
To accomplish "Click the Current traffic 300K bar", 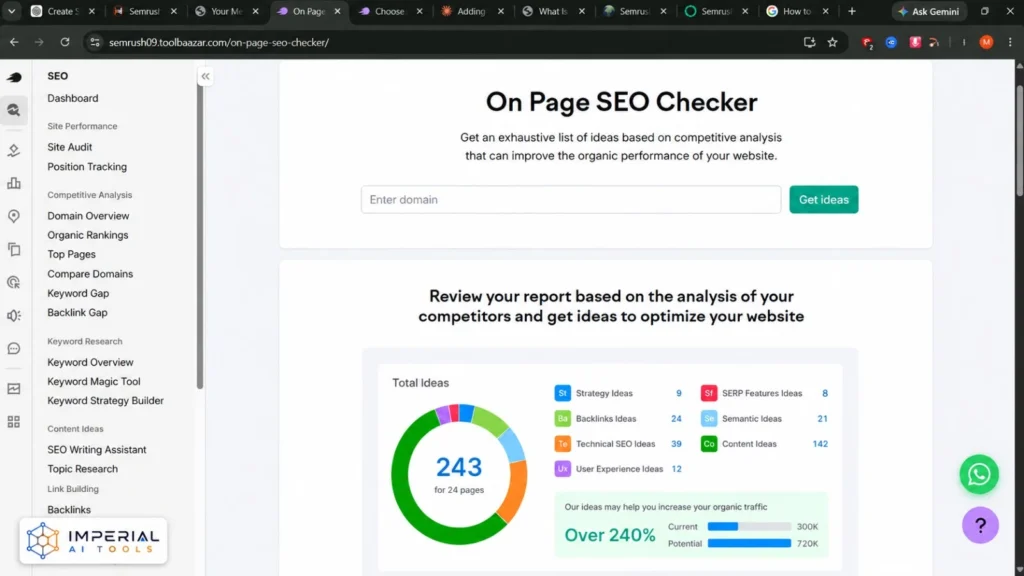I will pyautogui.click(x=749, y=526).
